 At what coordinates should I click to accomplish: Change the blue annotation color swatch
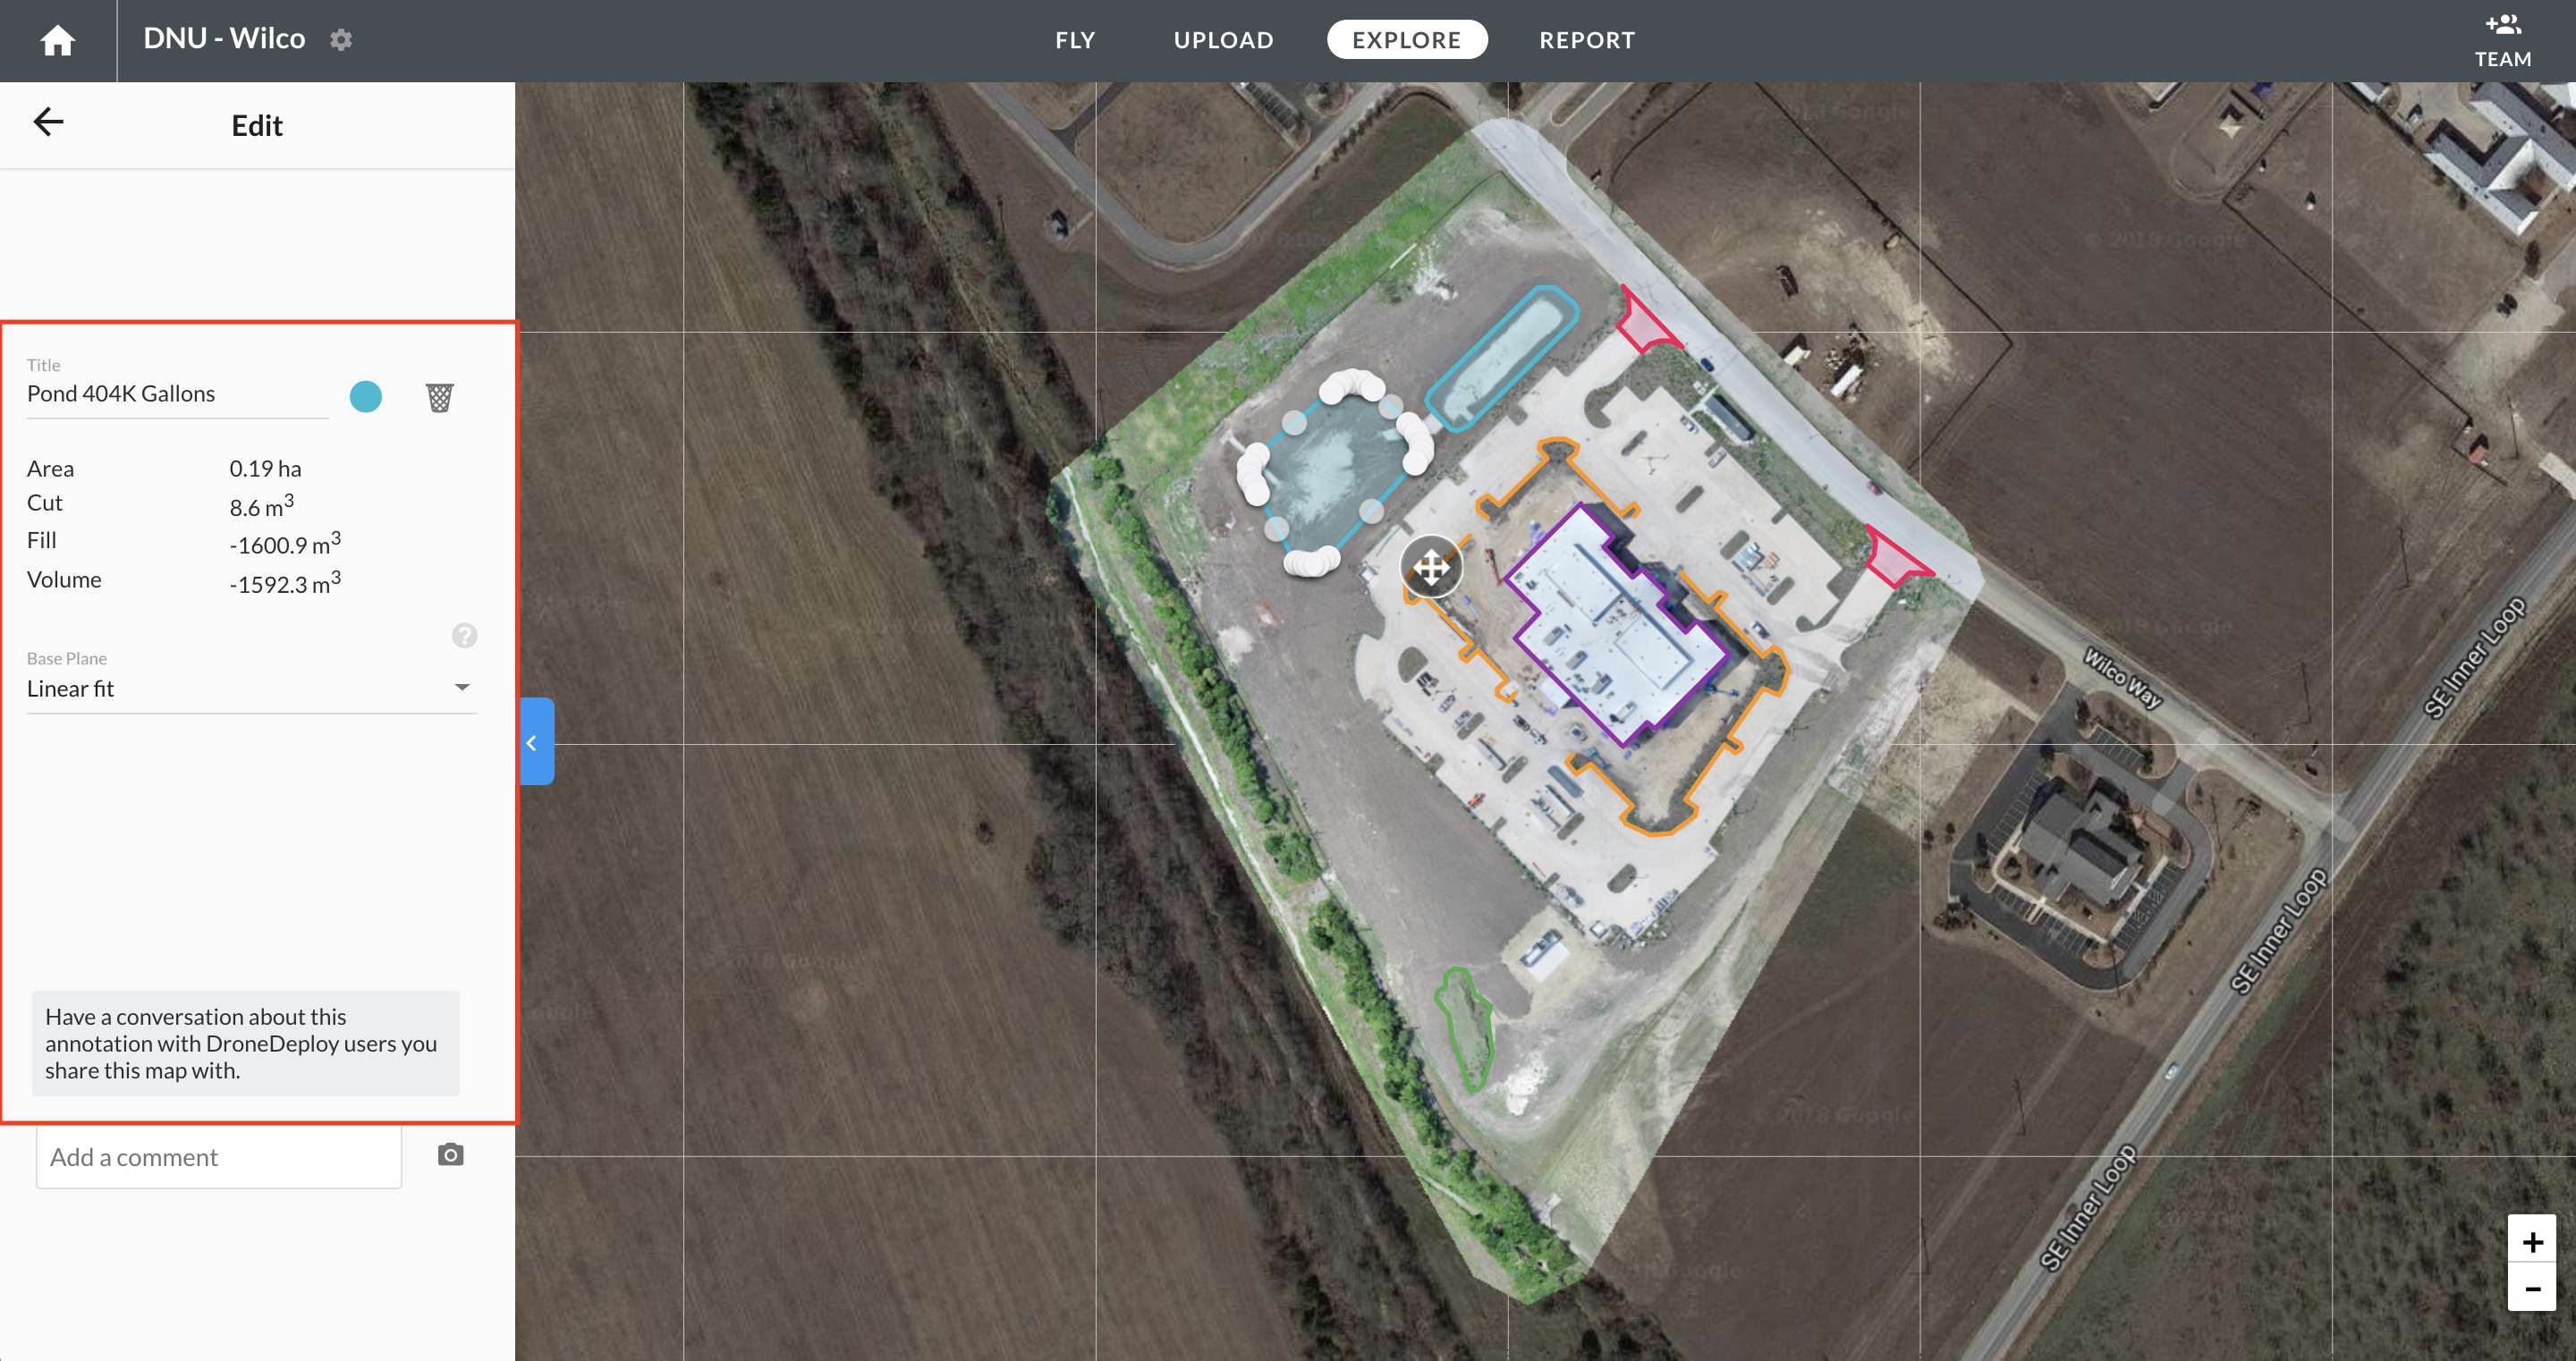click(x=366, y=397)
